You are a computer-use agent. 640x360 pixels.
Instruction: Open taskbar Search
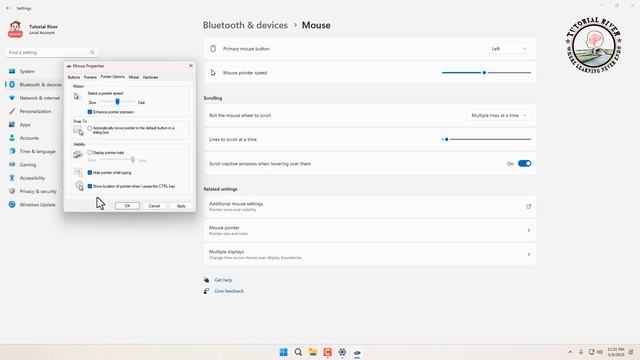tap(298, 352)
